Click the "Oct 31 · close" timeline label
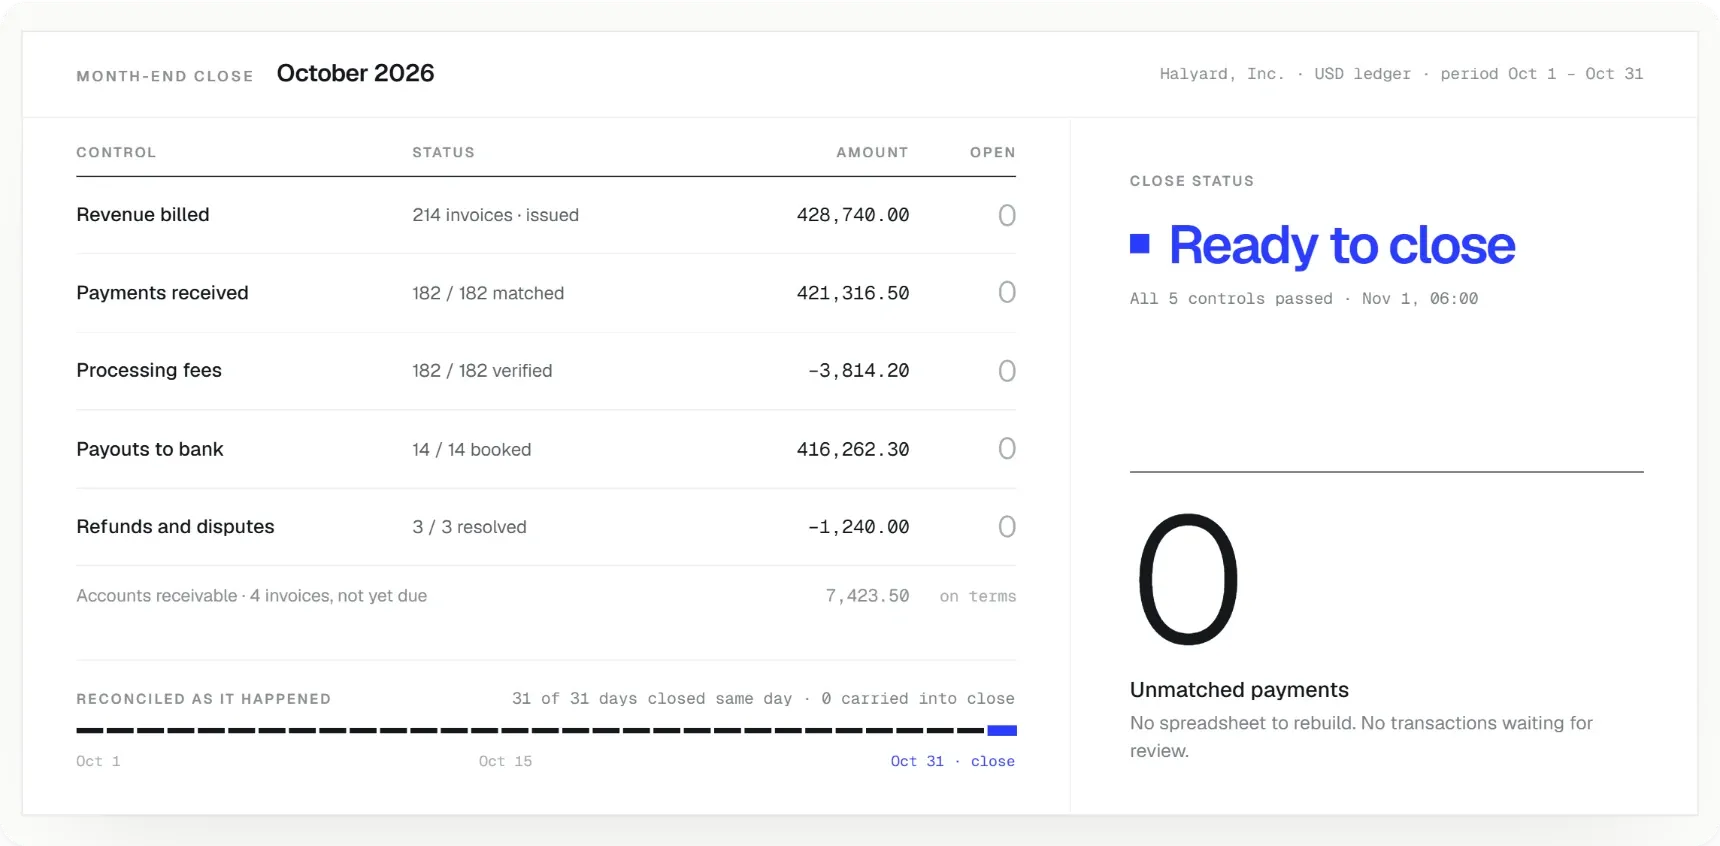Viewport: 1720px width, 846px height. [952, 761]
